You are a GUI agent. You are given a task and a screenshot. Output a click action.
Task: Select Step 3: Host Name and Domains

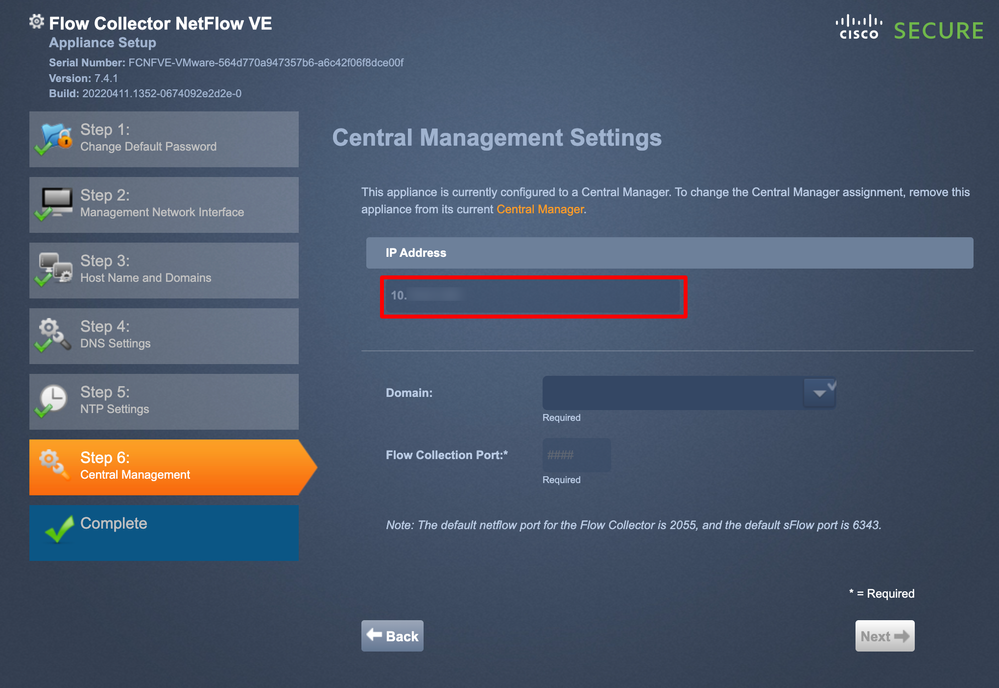(164, 271)
